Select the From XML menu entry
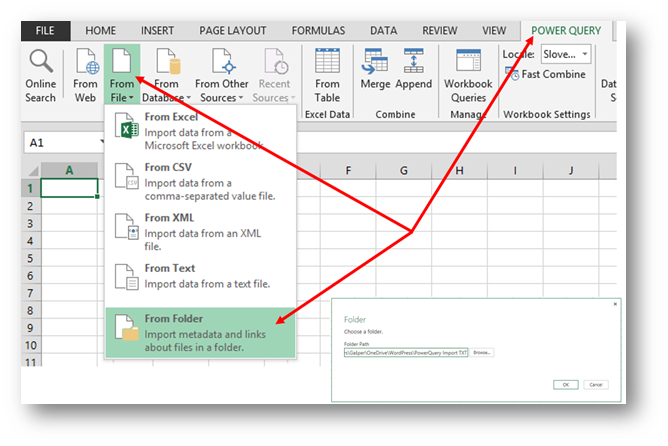The width and height of the screenshot is (668, 446). click(200, 232)
